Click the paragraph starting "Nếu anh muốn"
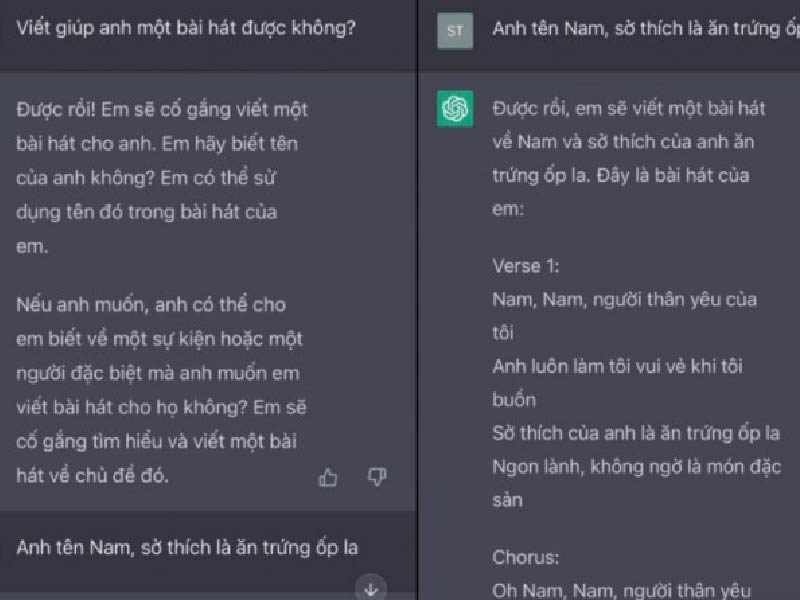 157,389
